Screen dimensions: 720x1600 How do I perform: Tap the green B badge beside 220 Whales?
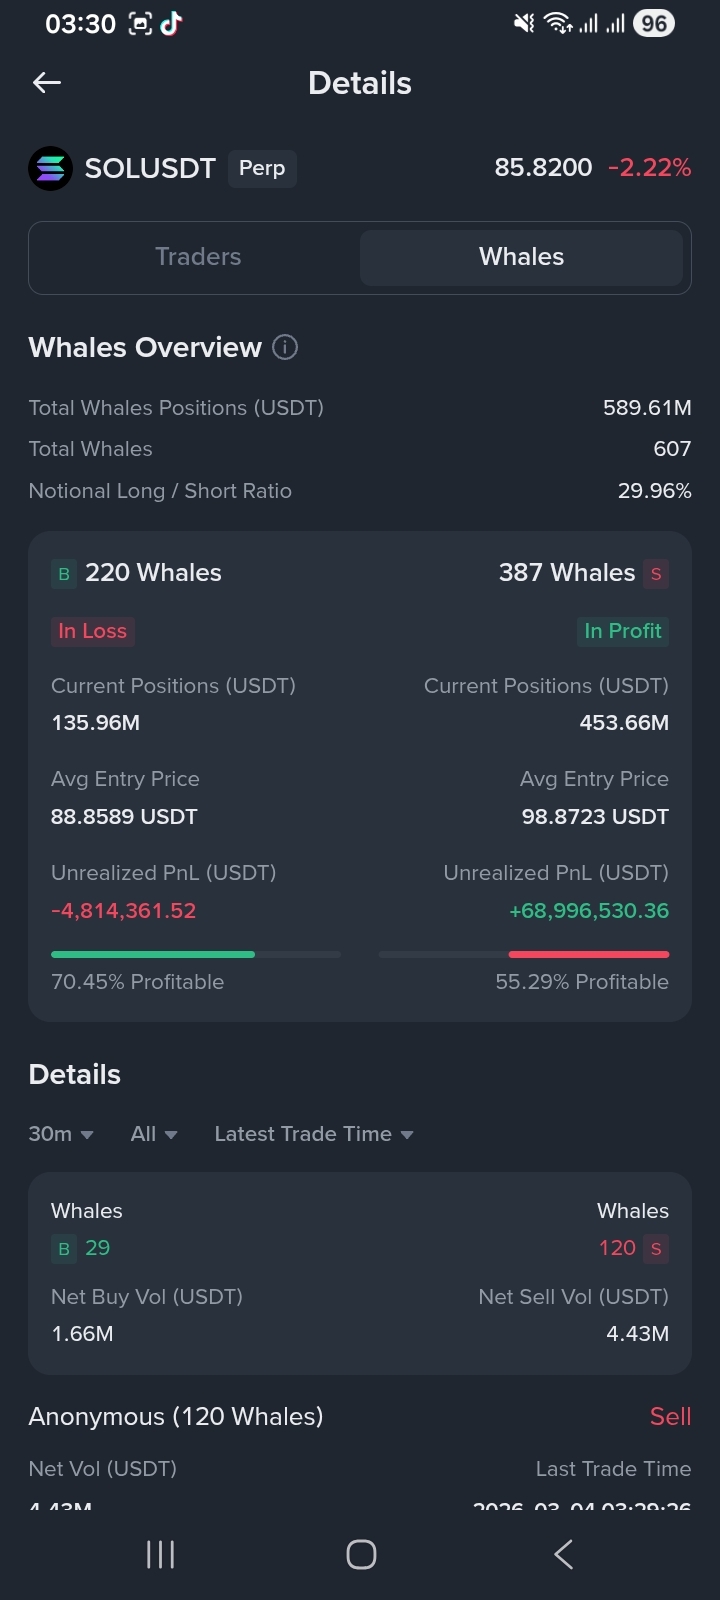tap(64, 574)
